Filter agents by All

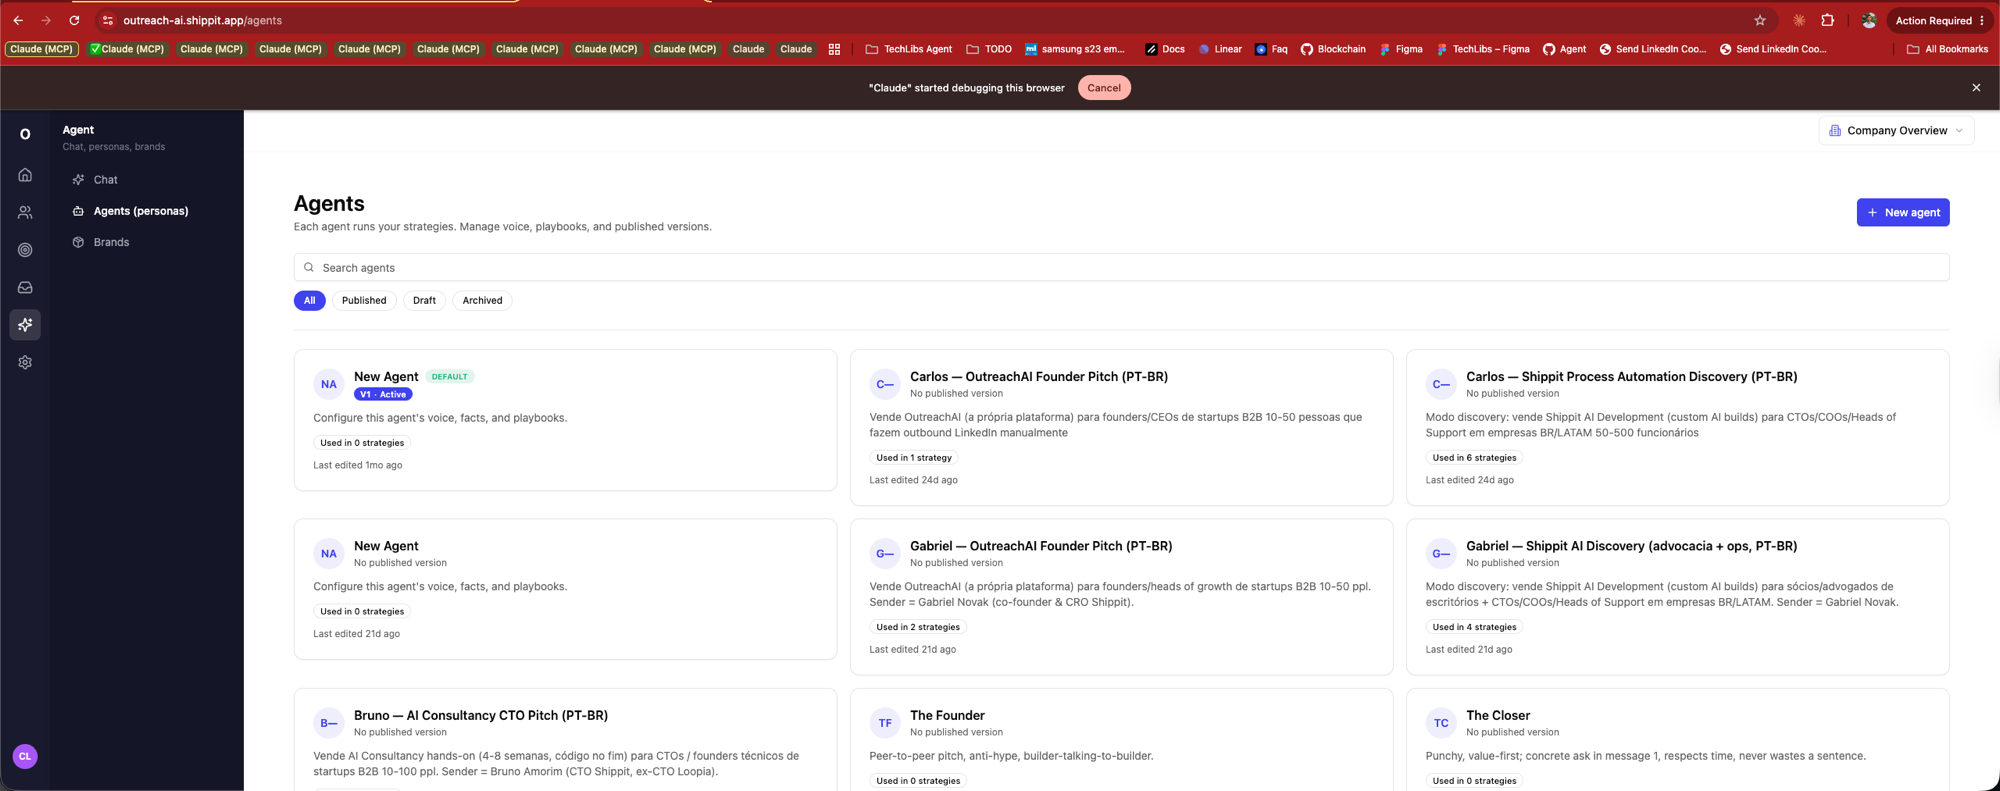[x=310, y=300]
